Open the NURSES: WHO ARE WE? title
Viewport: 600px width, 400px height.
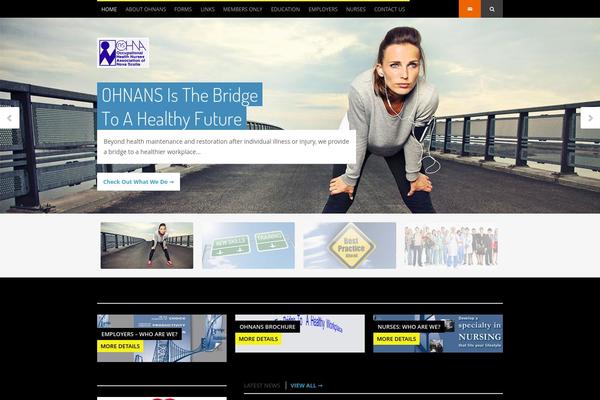point(409,327)
